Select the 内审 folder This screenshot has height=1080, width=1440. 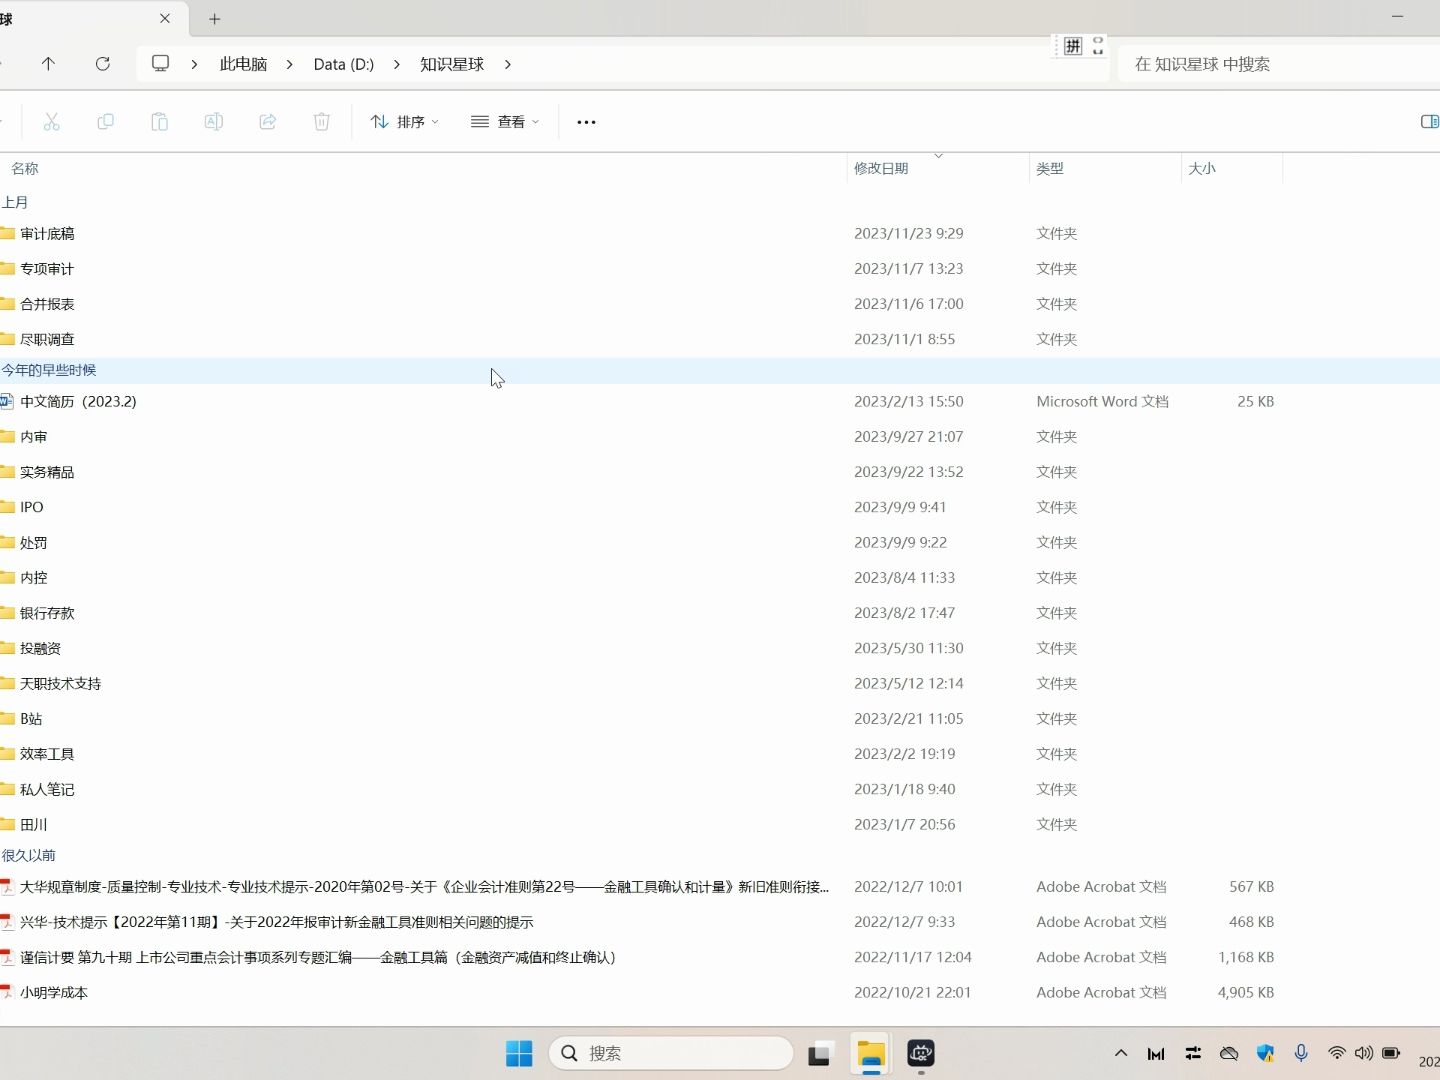pyautogui.click(x=34, y=437)
